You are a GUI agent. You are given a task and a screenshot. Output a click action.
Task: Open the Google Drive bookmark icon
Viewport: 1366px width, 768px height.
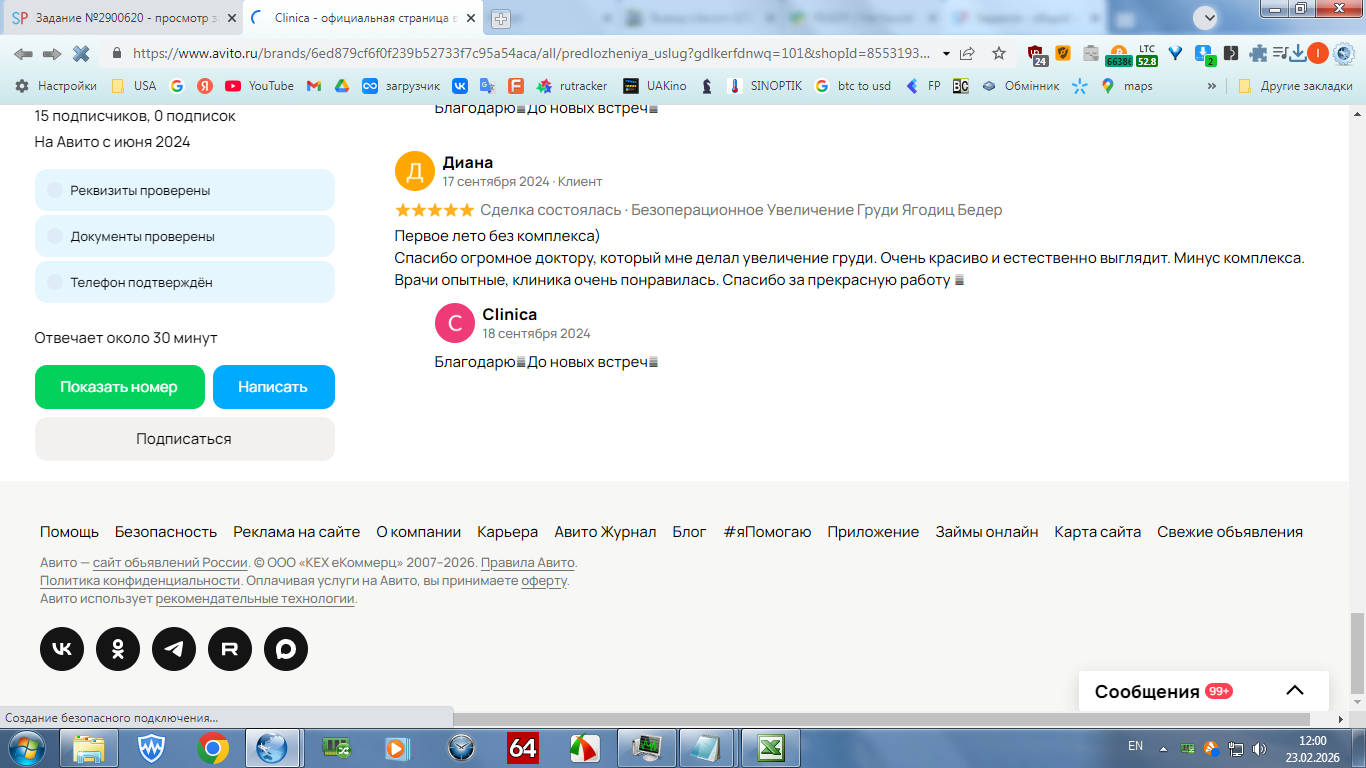coord(341,86)
